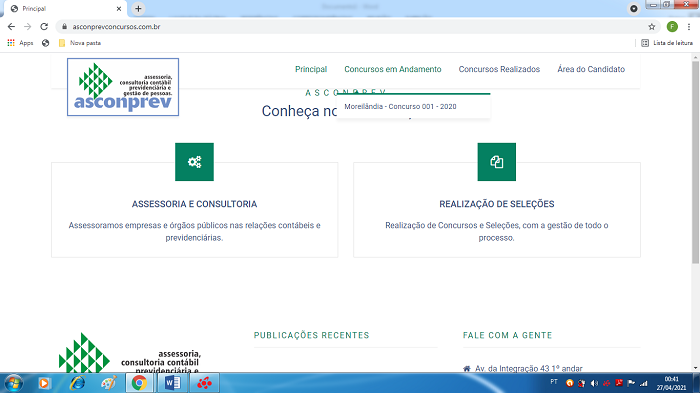Click the Asconprev logo in header
The width and height of the screenshot is (700, 393).
(123, 87)
